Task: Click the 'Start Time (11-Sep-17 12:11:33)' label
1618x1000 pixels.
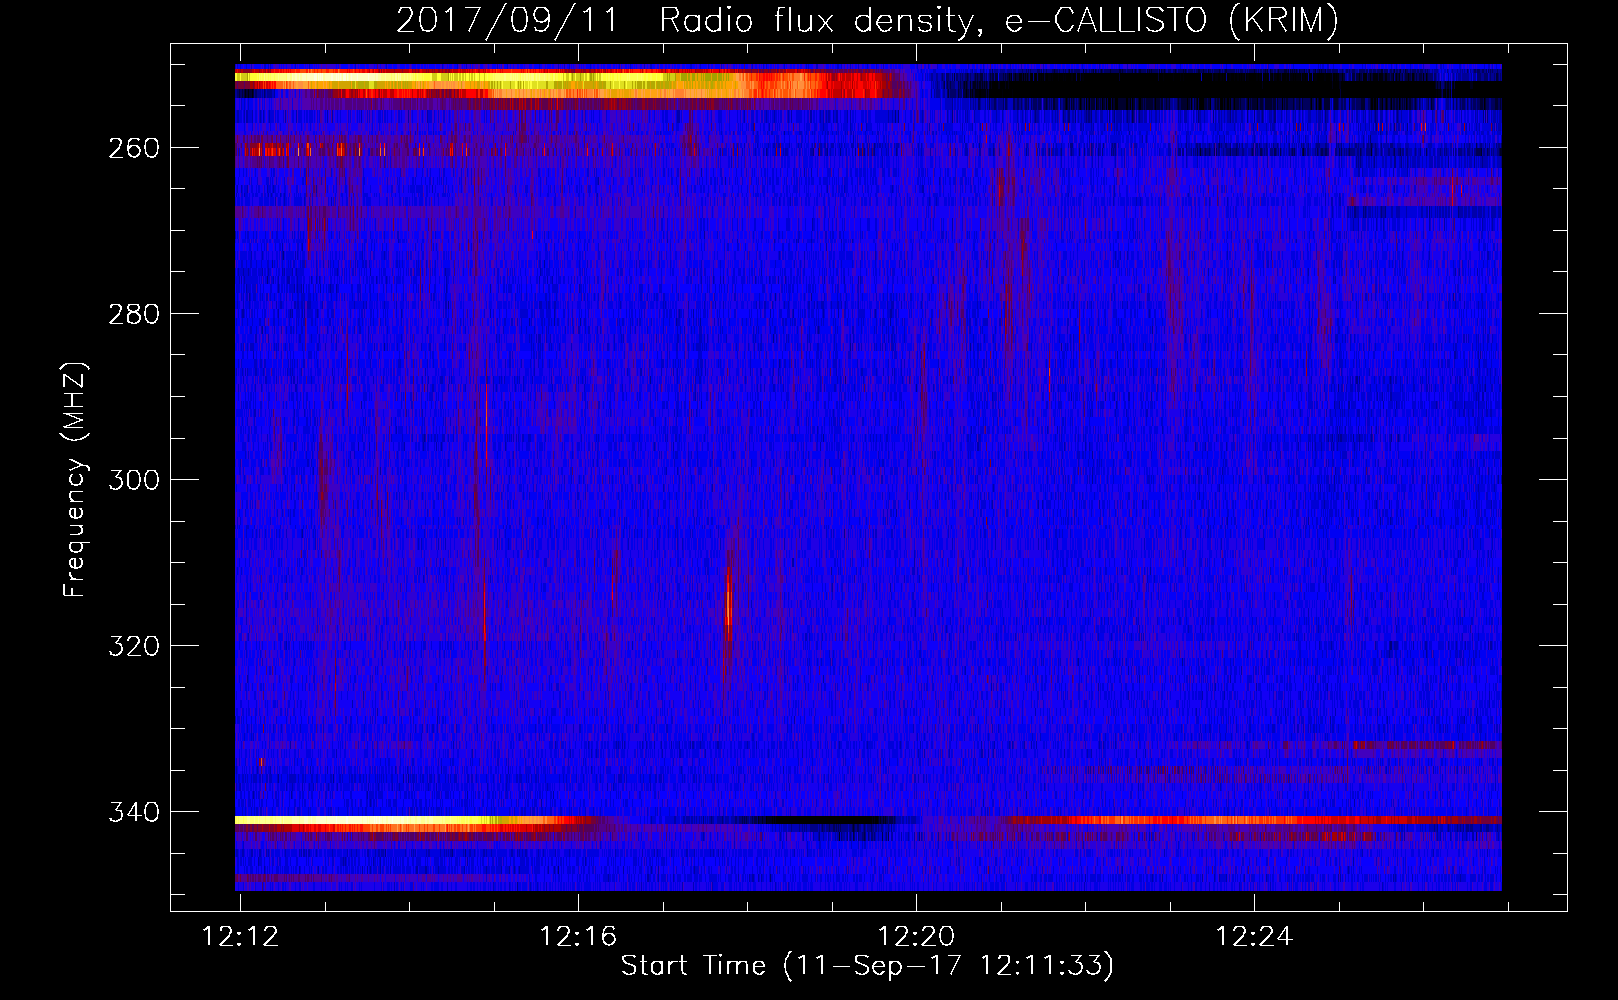Action: (x=867, y=966)
